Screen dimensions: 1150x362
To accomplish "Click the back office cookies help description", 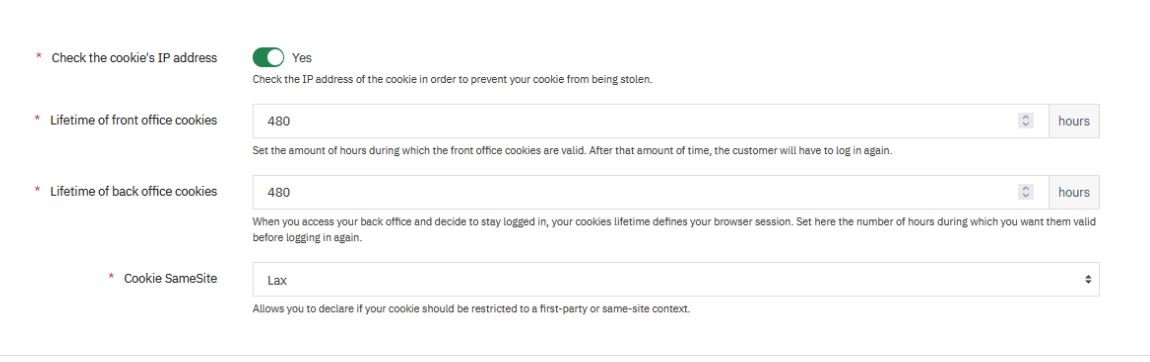I will pyautogui.click(x=674, y=229).
